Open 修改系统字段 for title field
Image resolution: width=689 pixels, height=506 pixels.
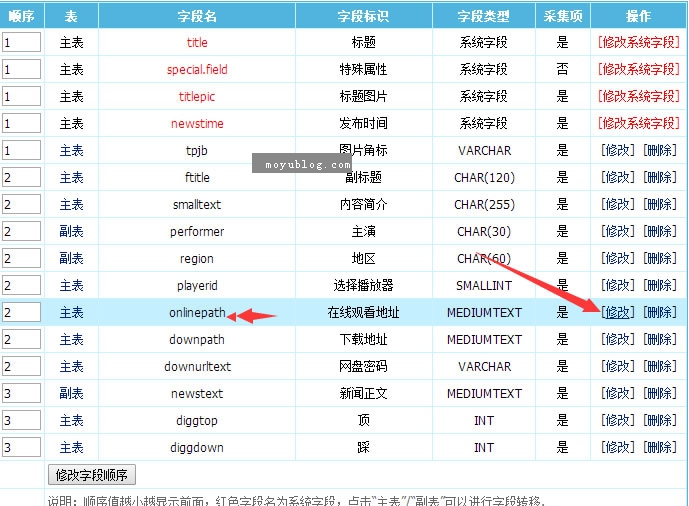point(638,43)
